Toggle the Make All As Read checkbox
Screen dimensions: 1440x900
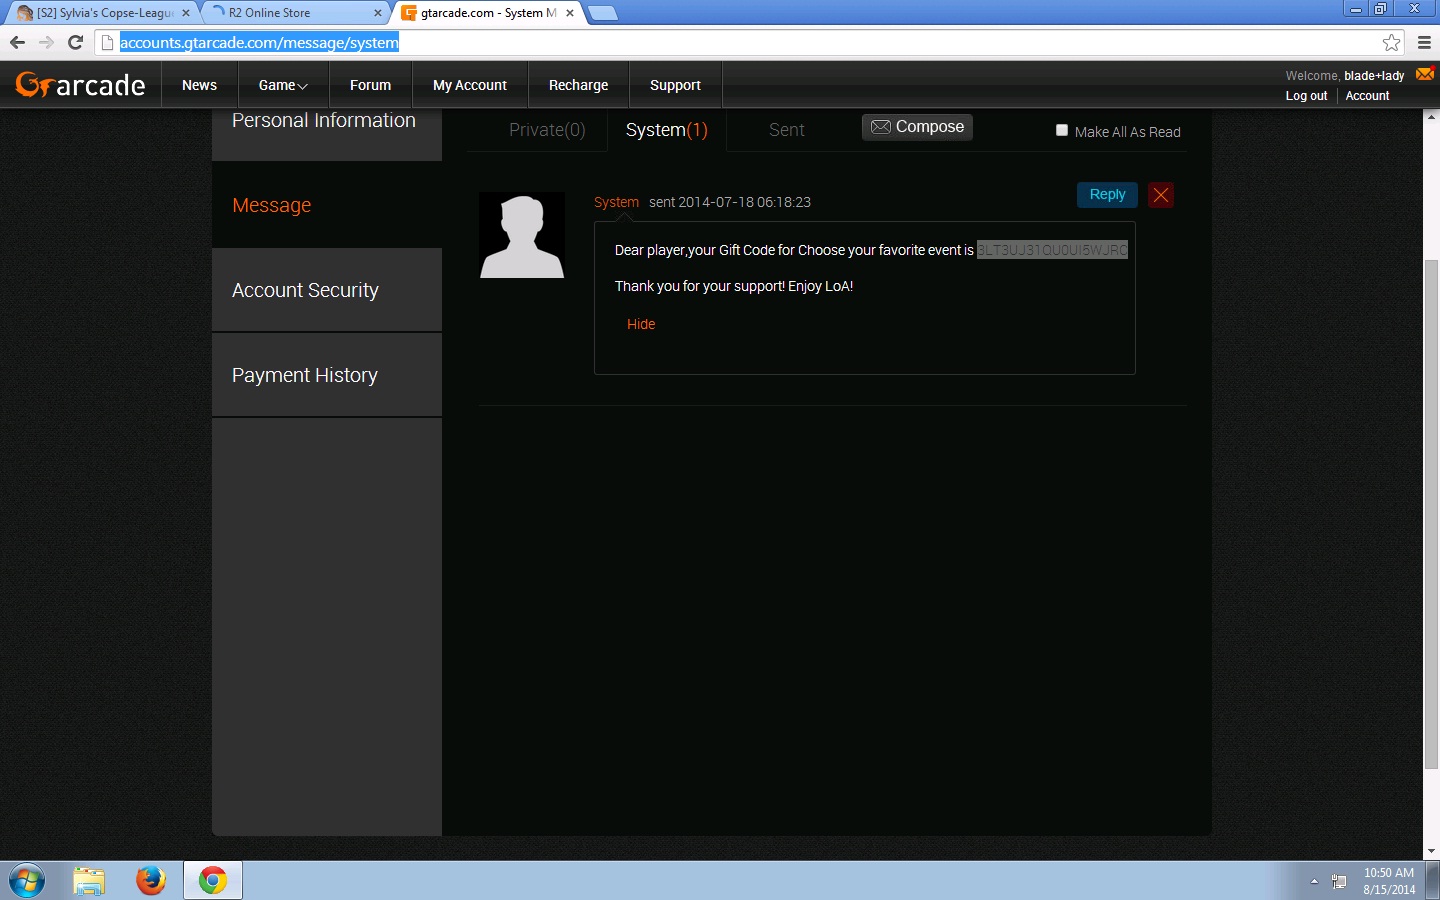pyautogui.click(x=1062, y=130)
